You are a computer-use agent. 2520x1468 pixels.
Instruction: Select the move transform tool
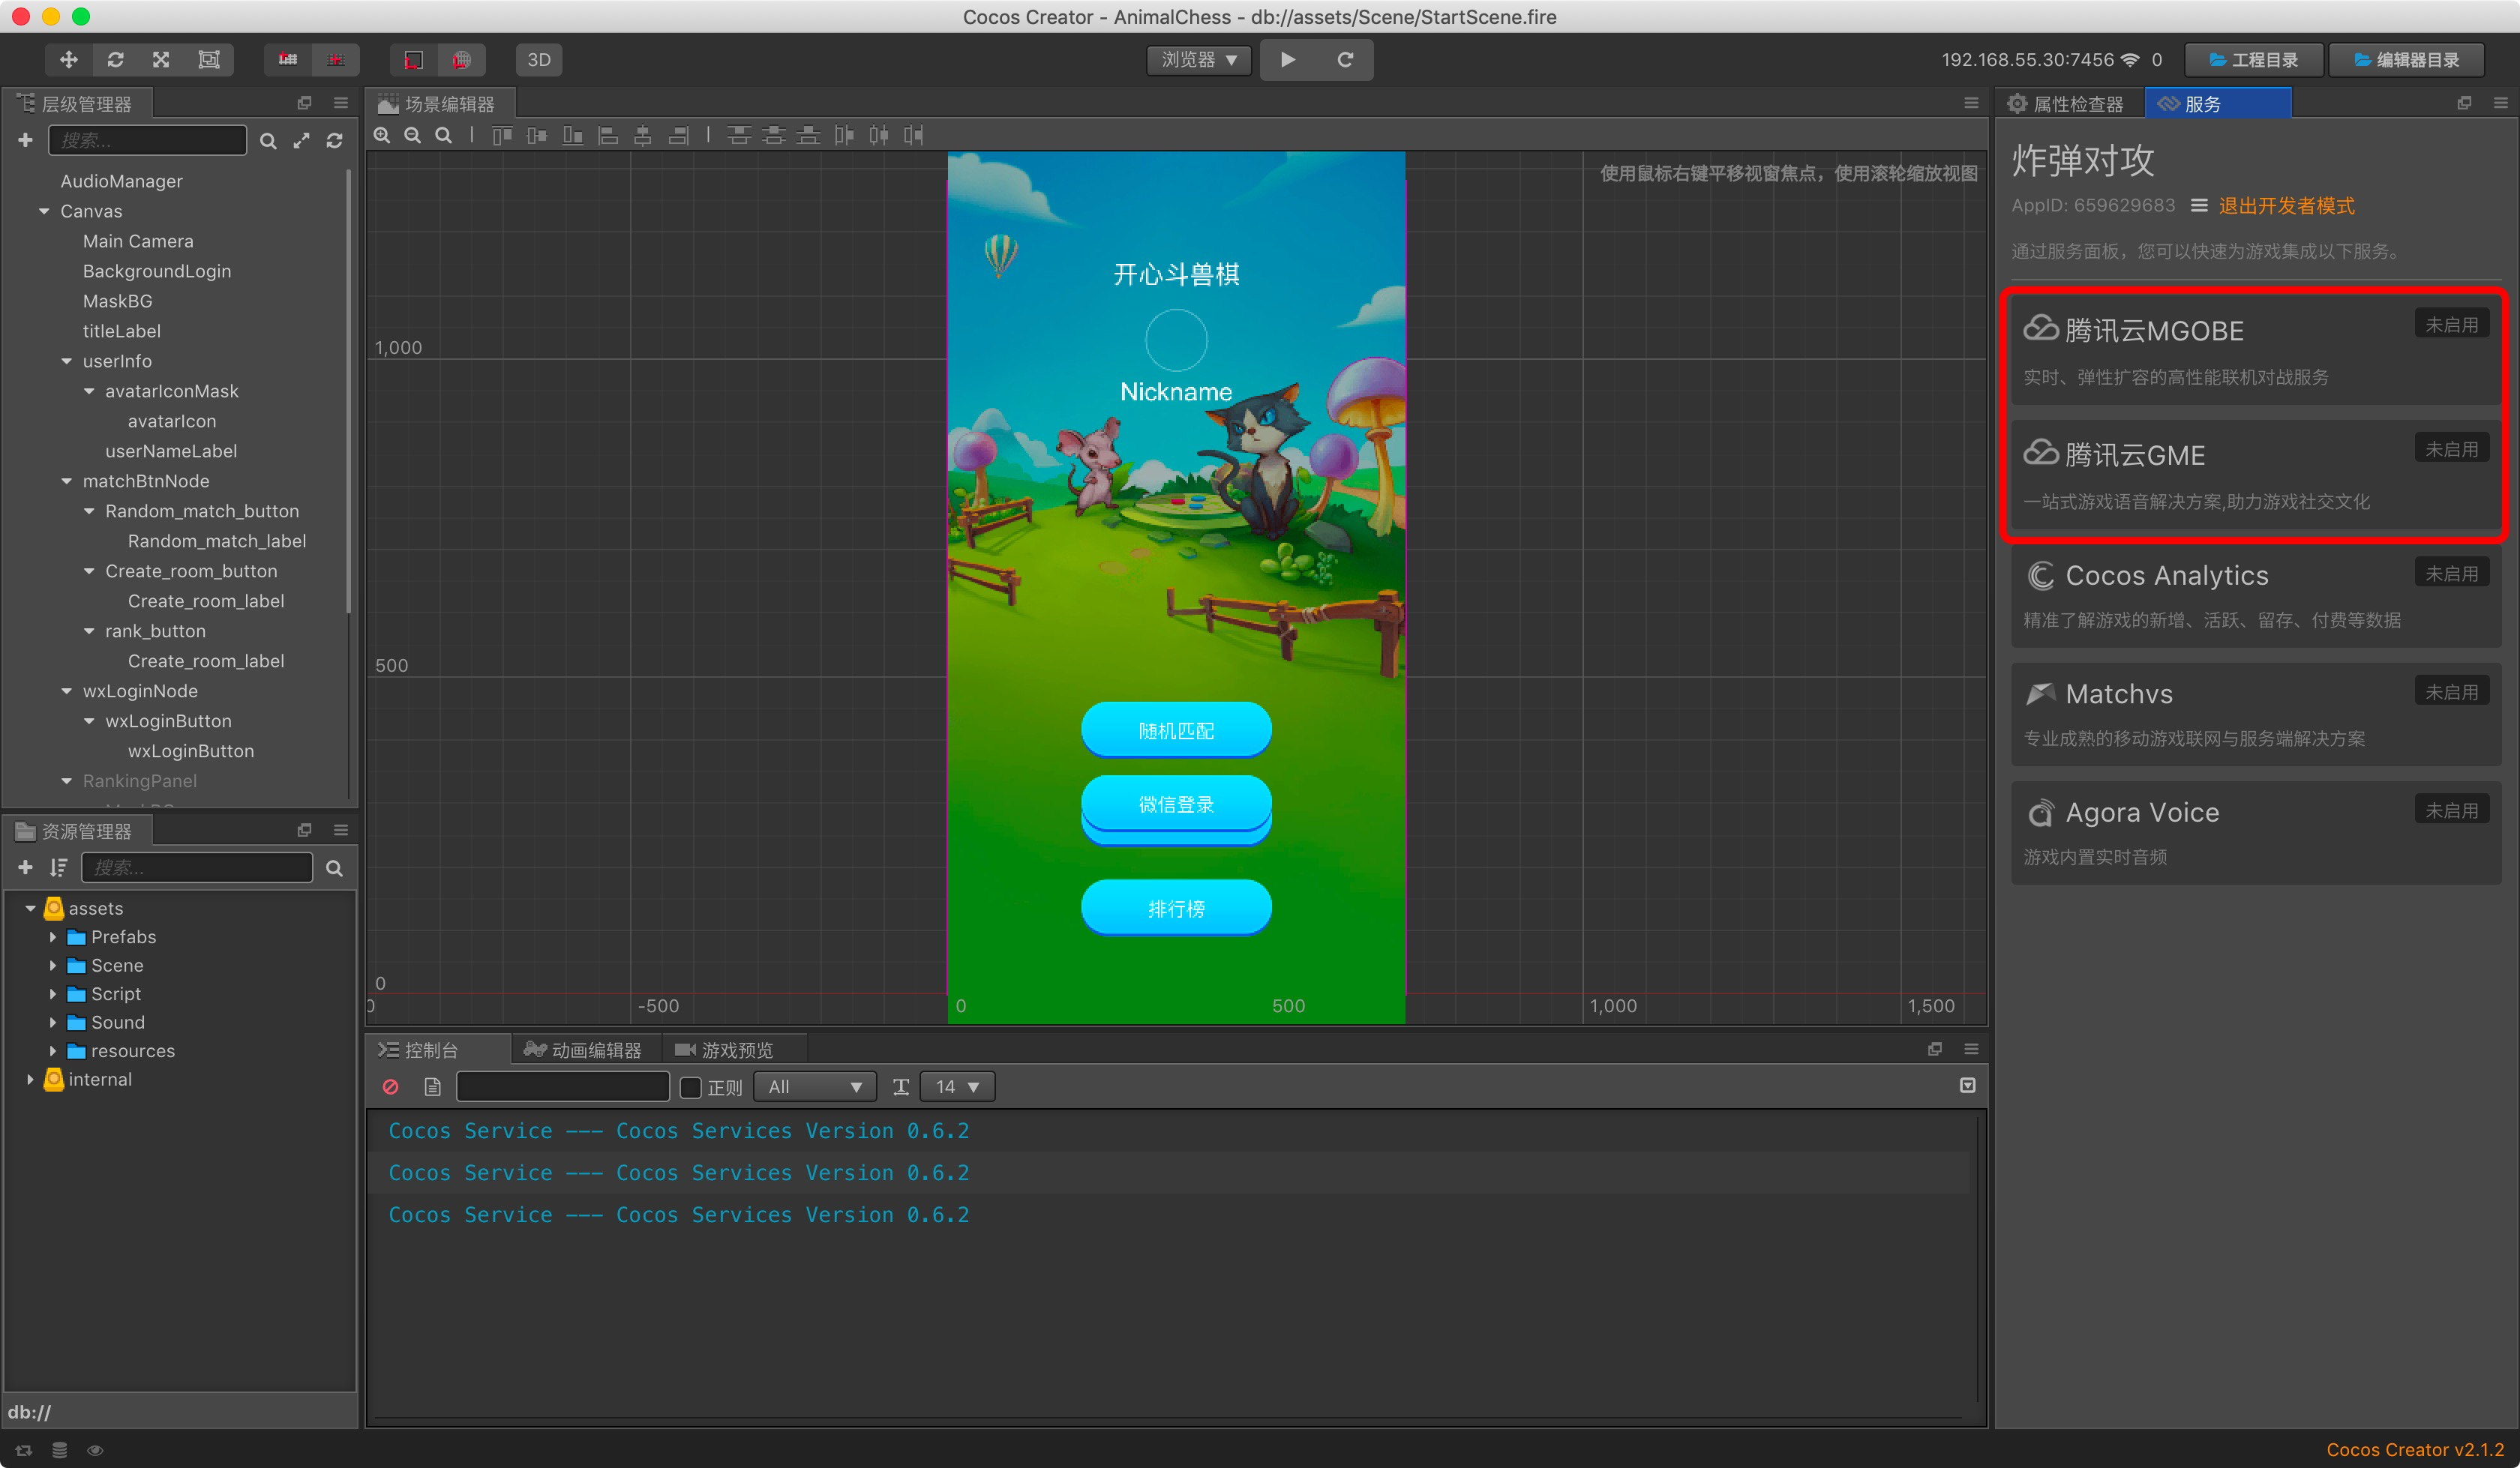(x=69, y=60)
